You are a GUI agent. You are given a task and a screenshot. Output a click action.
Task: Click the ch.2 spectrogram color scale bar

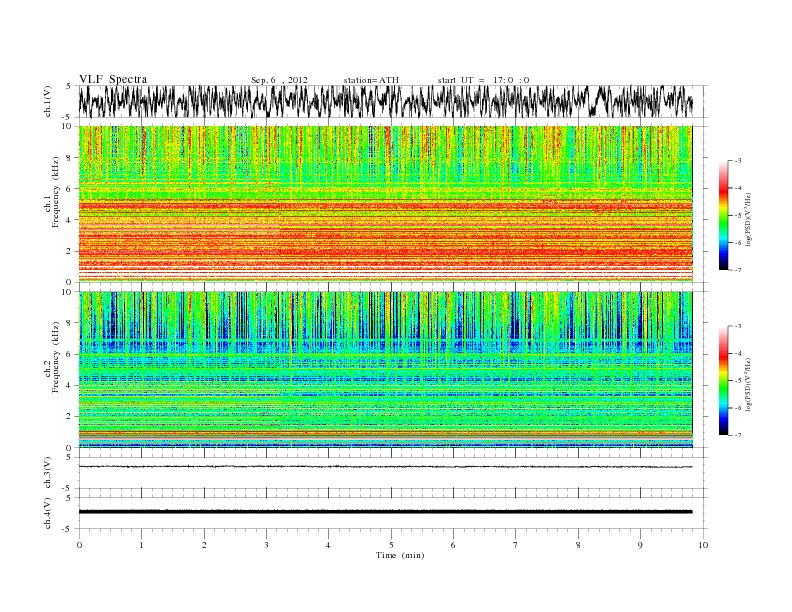723,380
